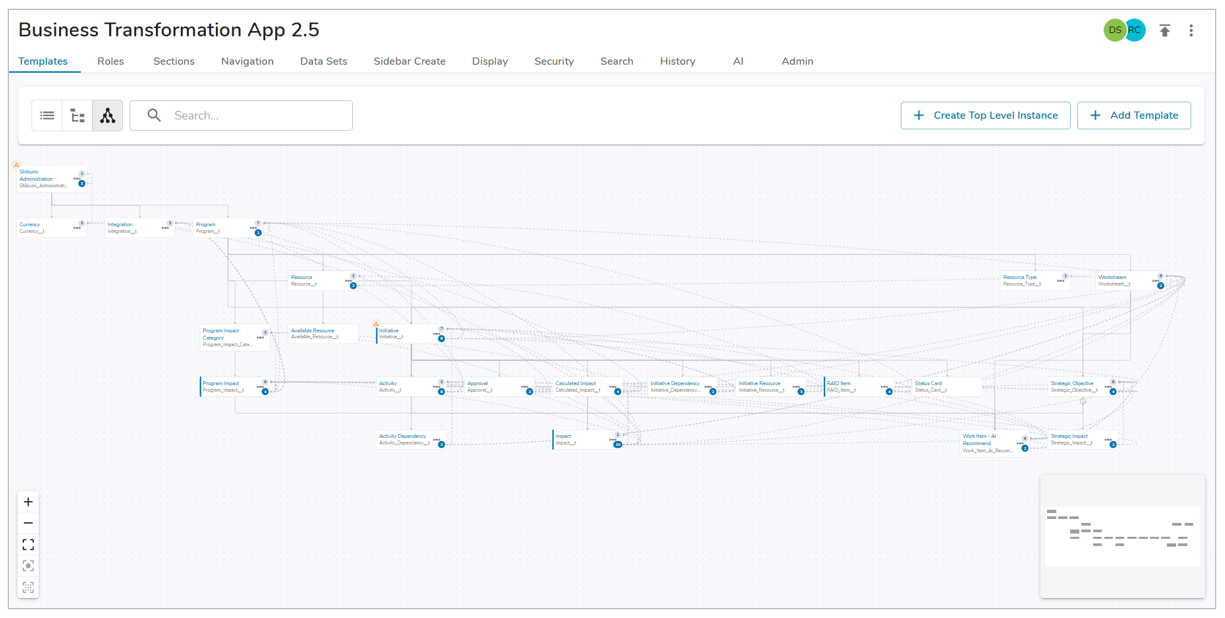Click the DS user avatar
This screenshot has height=618, width=1225.
1114,30
